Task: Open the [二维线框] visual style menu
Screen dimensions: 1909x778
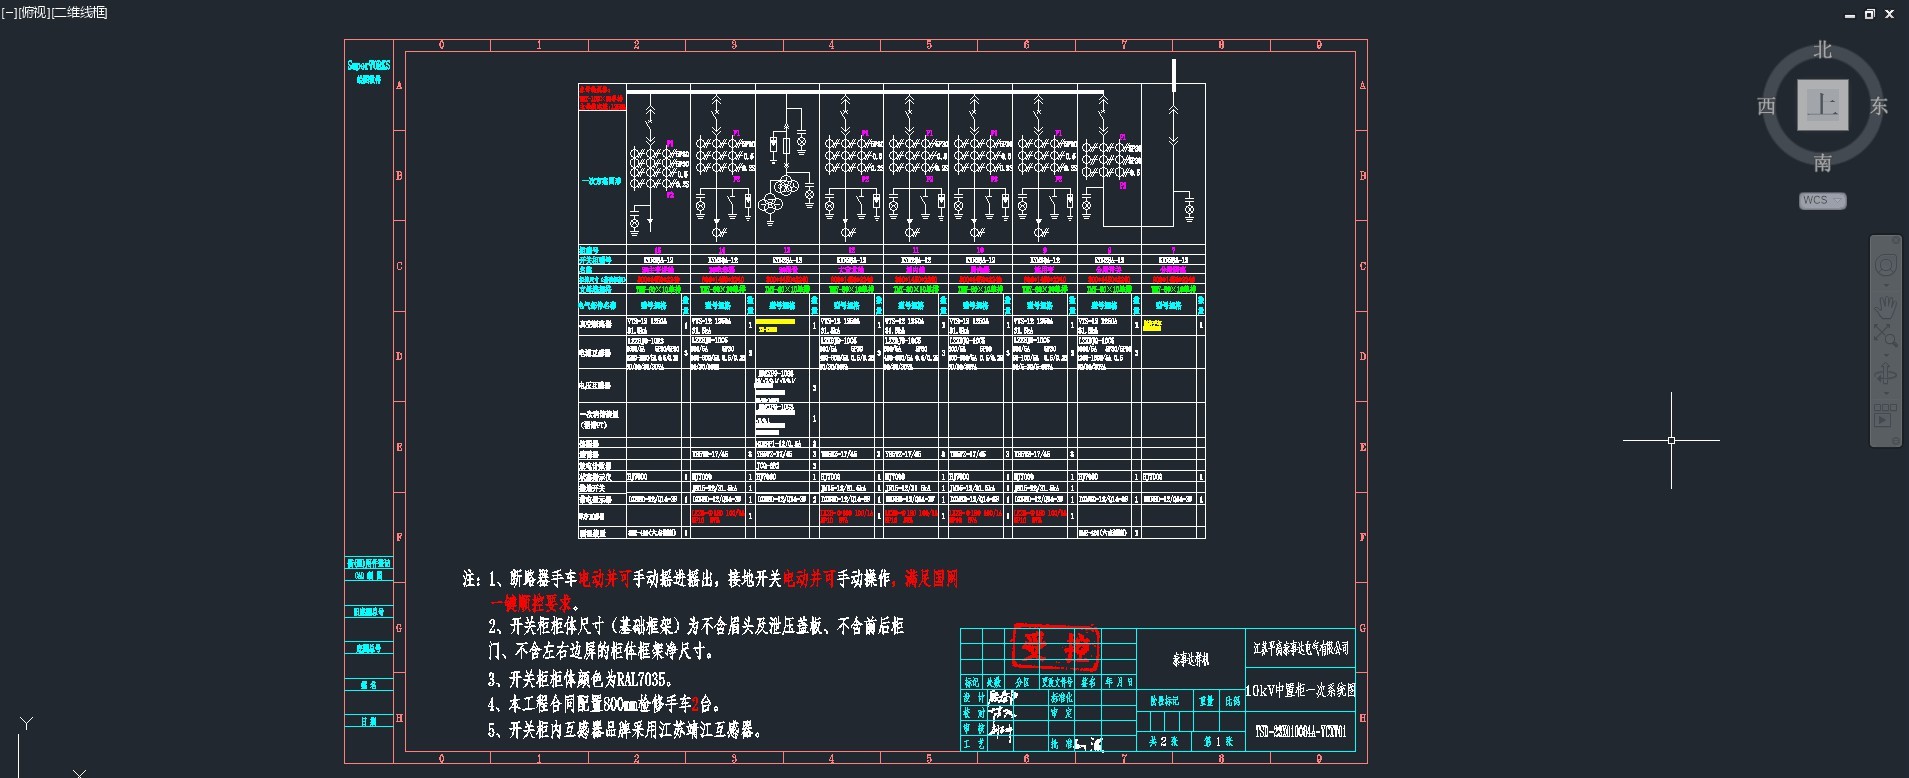Action: (79, 12)
